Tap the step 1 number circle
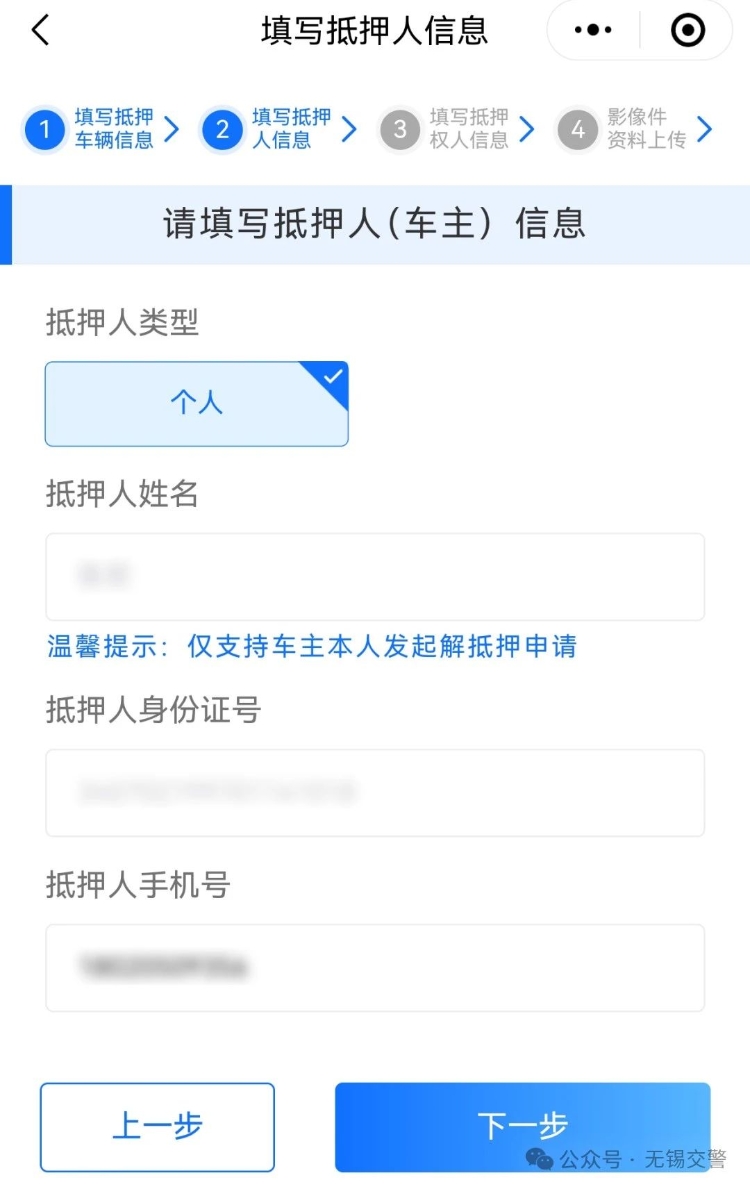Image resolution: width=750 pixels, height=1189 pixels. pyautogui.click(x=44, y=129)
